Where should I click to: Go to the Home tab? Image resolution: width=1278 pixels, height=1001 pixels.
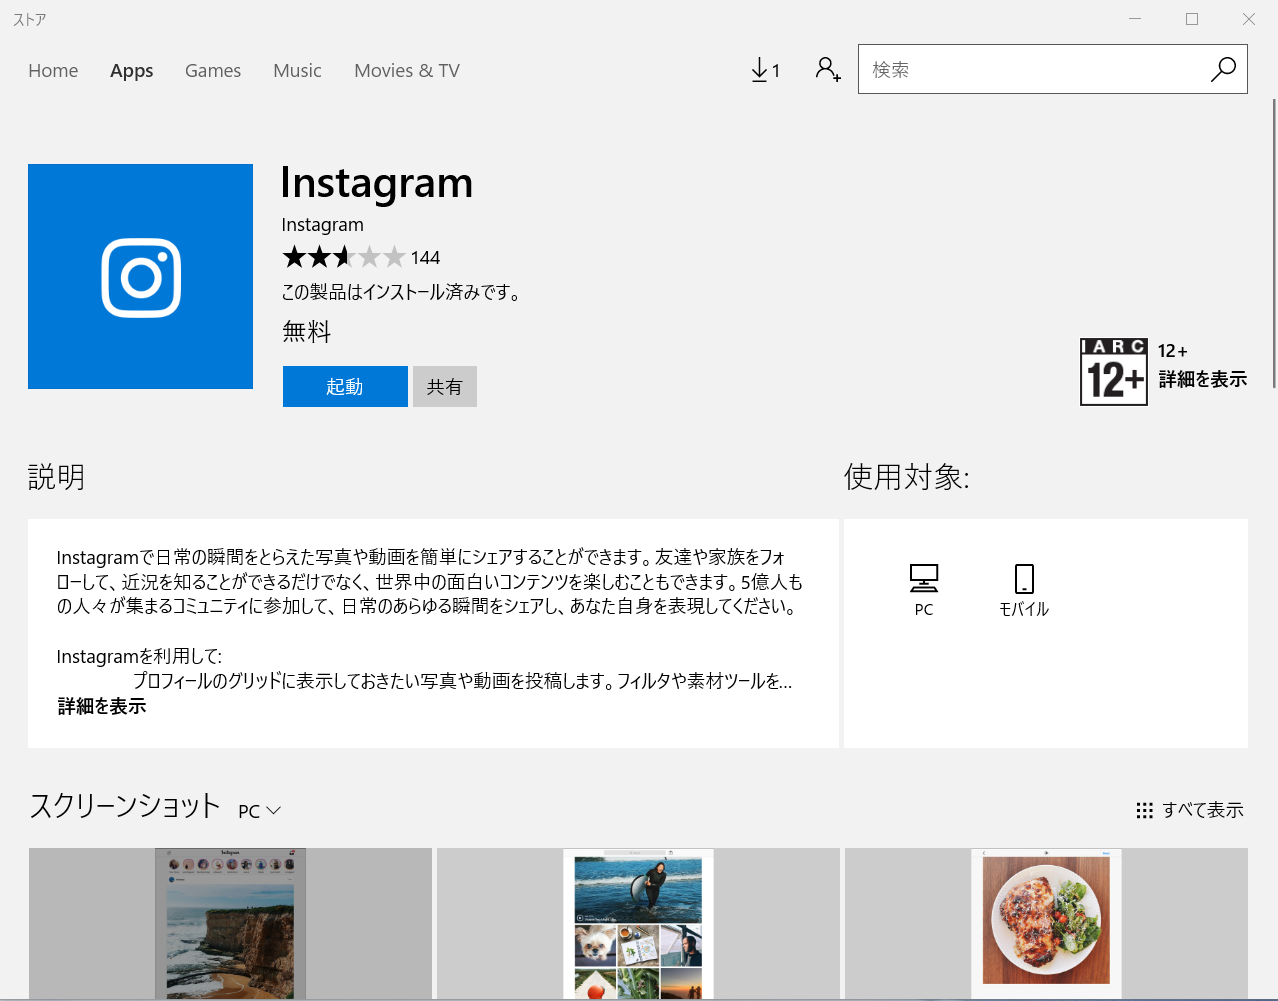[53, 71]
